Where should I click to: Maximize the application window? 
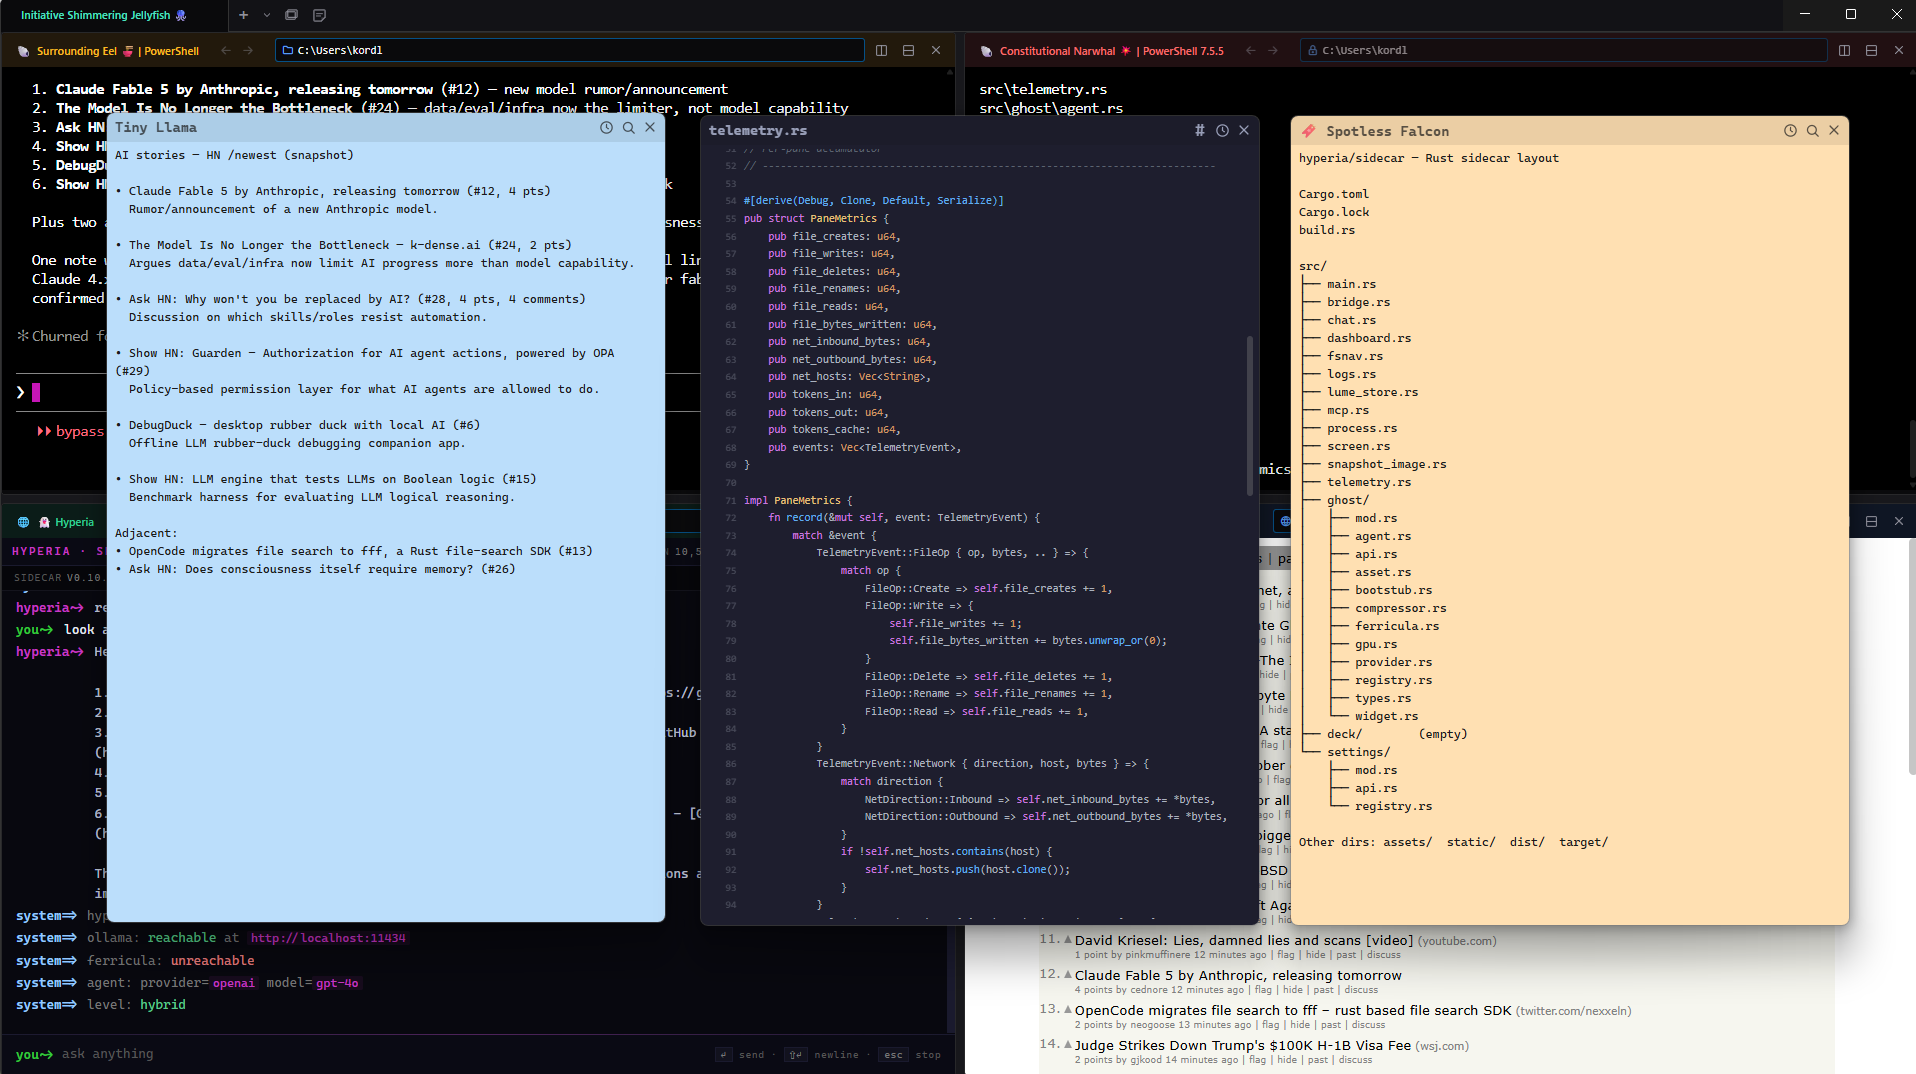click(1851, 14)
